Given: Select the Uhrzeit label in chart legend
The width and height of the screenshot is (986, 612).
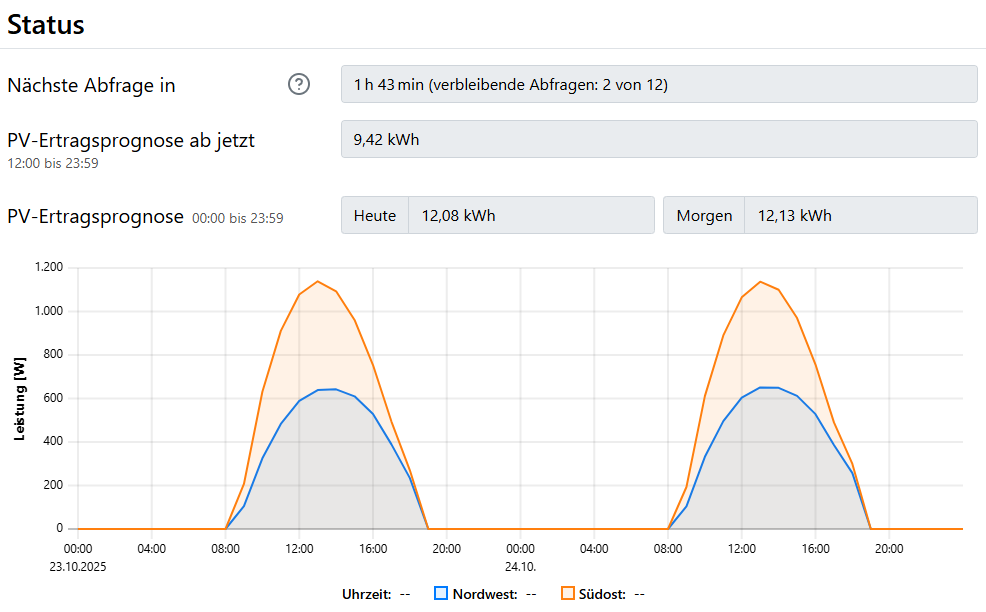Looking at the screenshot, I should click(x=367, y=594).
